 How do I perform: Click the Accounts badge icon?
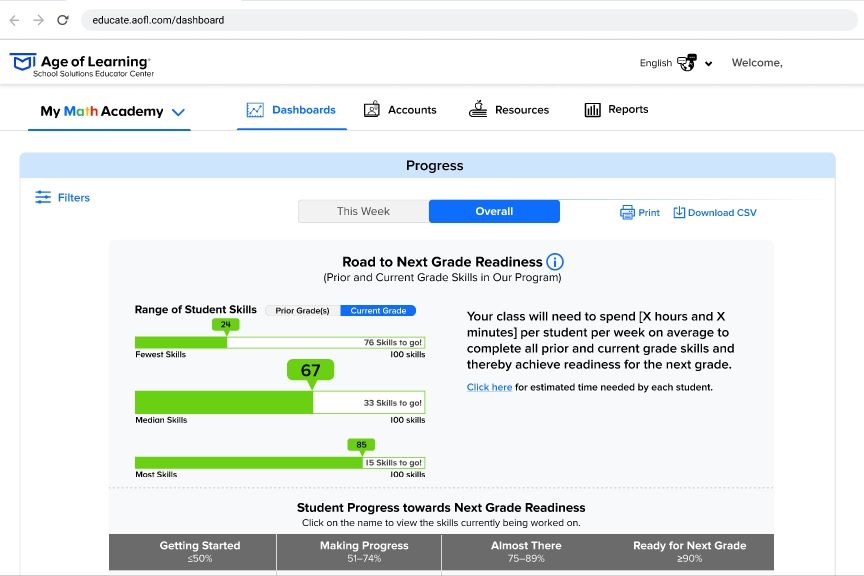coord(371,109)
